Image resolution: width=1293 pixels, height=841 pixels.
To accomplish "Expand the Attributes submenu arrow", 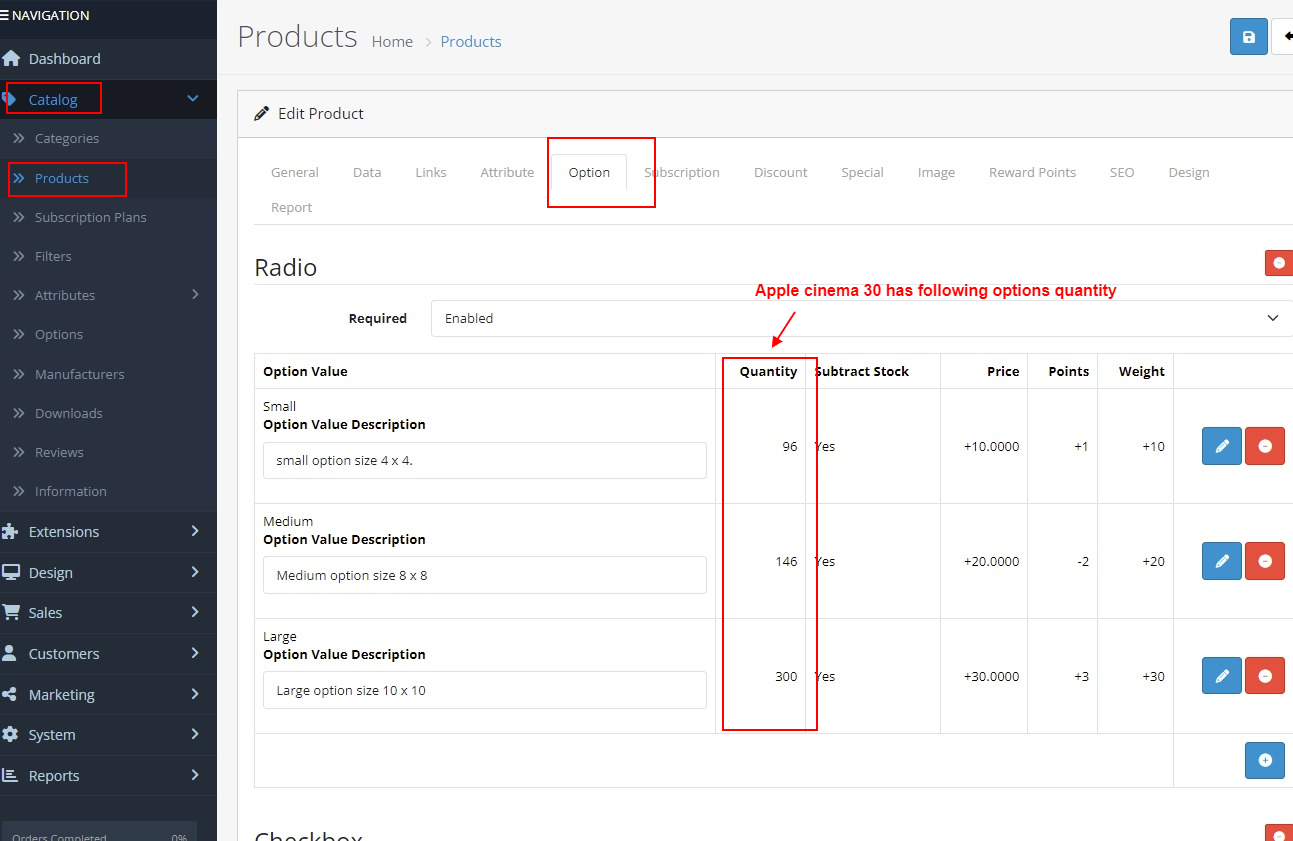I will 195,294.
